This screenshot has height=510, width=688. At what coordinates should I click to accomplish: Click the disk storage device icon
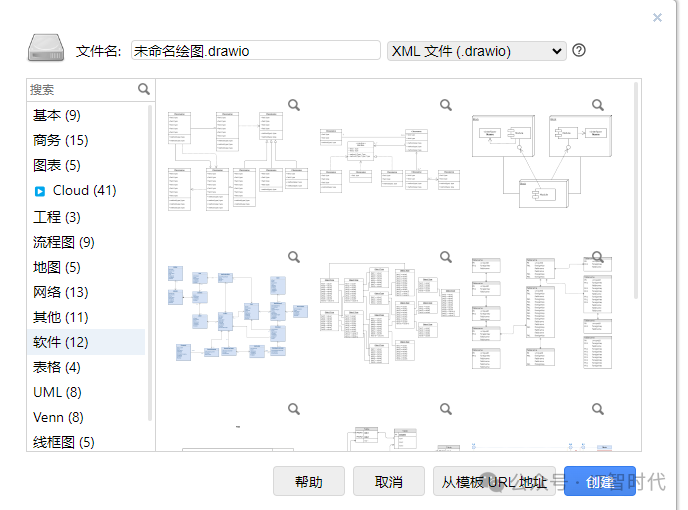click(x=46, y=48)
